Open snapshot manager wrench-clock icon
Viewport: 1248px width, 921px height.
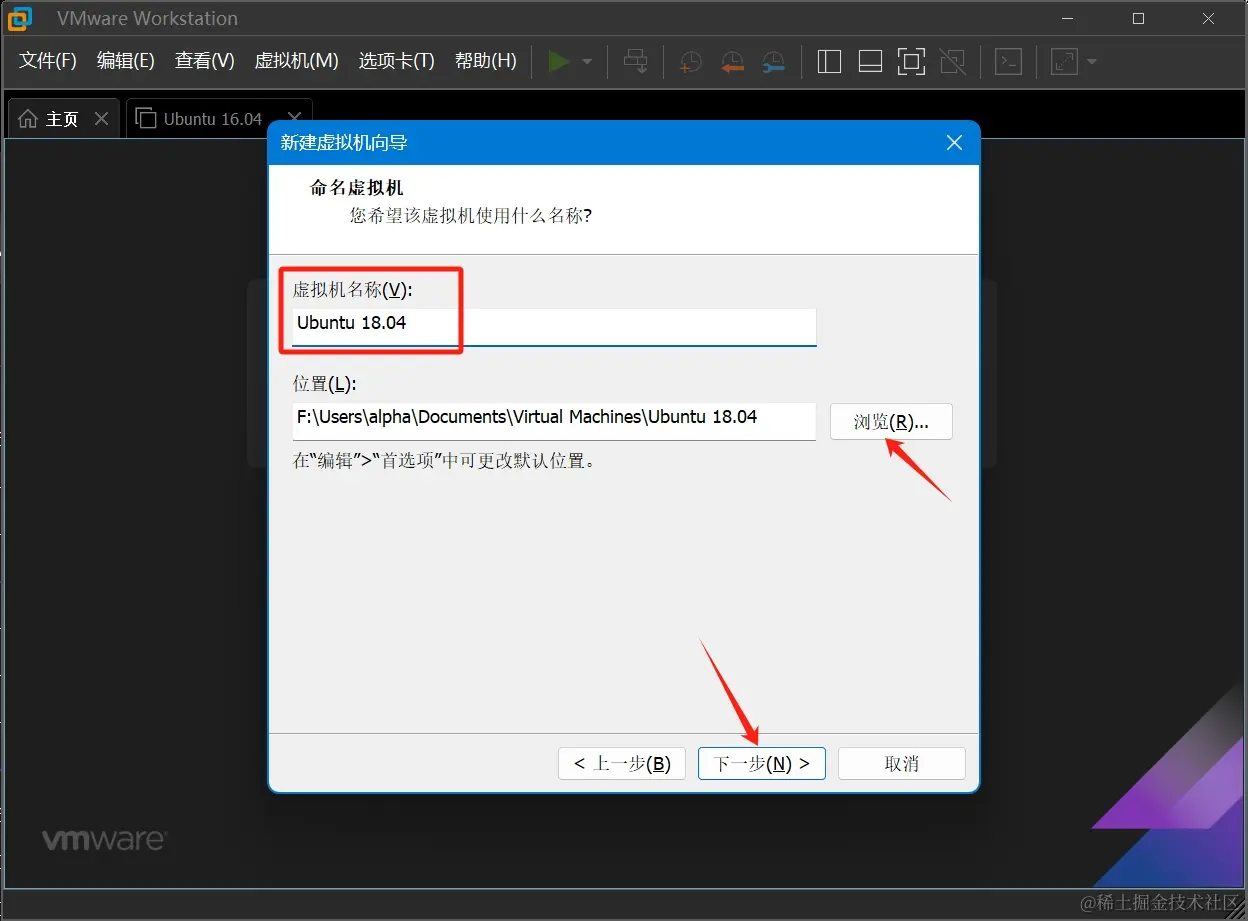(x=773, y=62)
